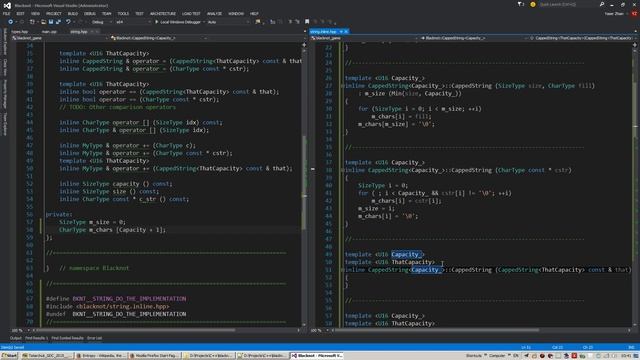Click the left editor split handle

point(304,45)
